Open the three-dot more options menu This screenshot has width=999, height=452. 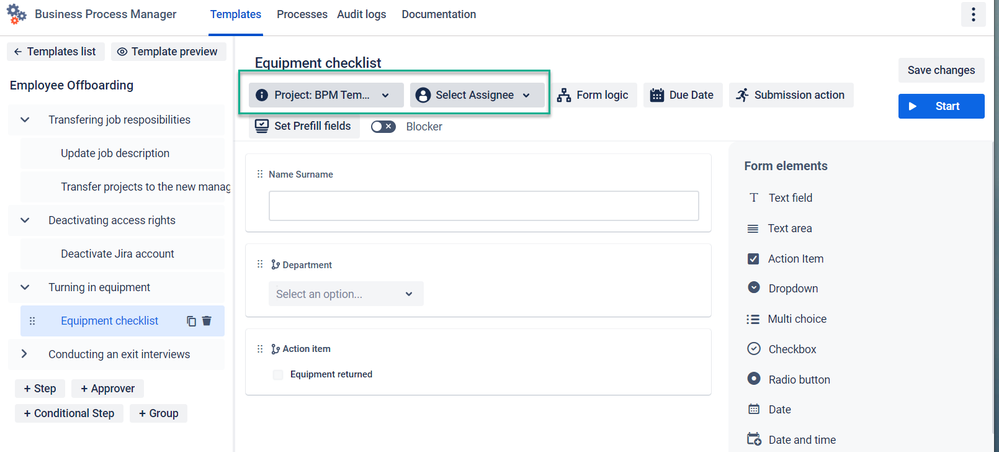(973, 15)
